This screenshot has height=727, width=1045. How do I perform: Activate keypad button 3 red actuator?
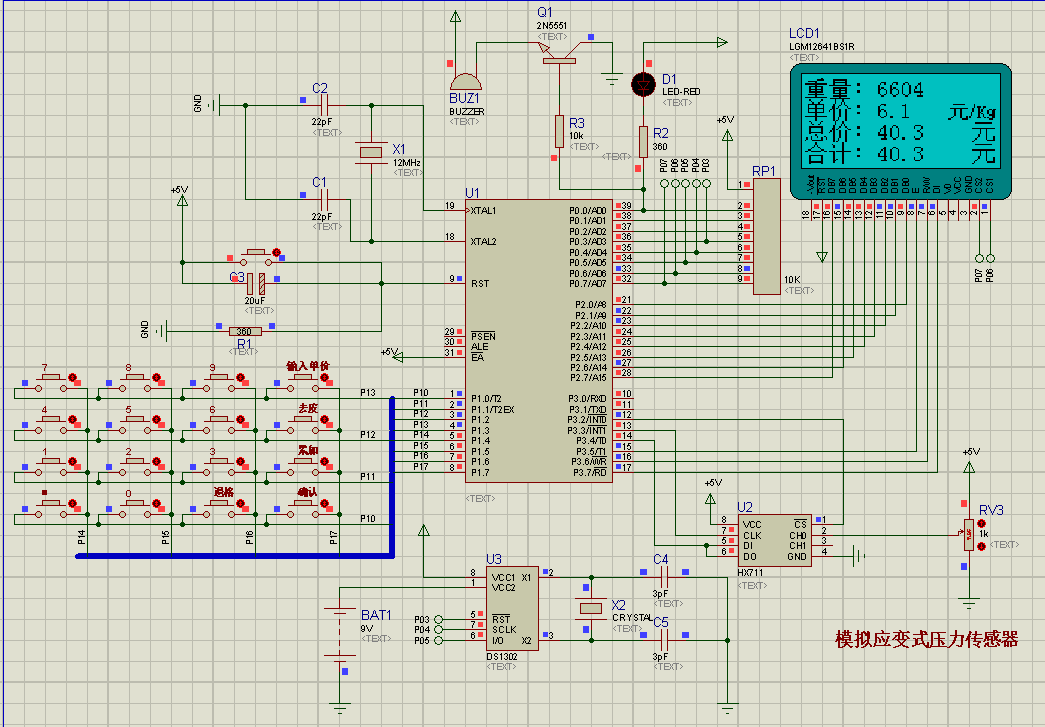[240, 461]
